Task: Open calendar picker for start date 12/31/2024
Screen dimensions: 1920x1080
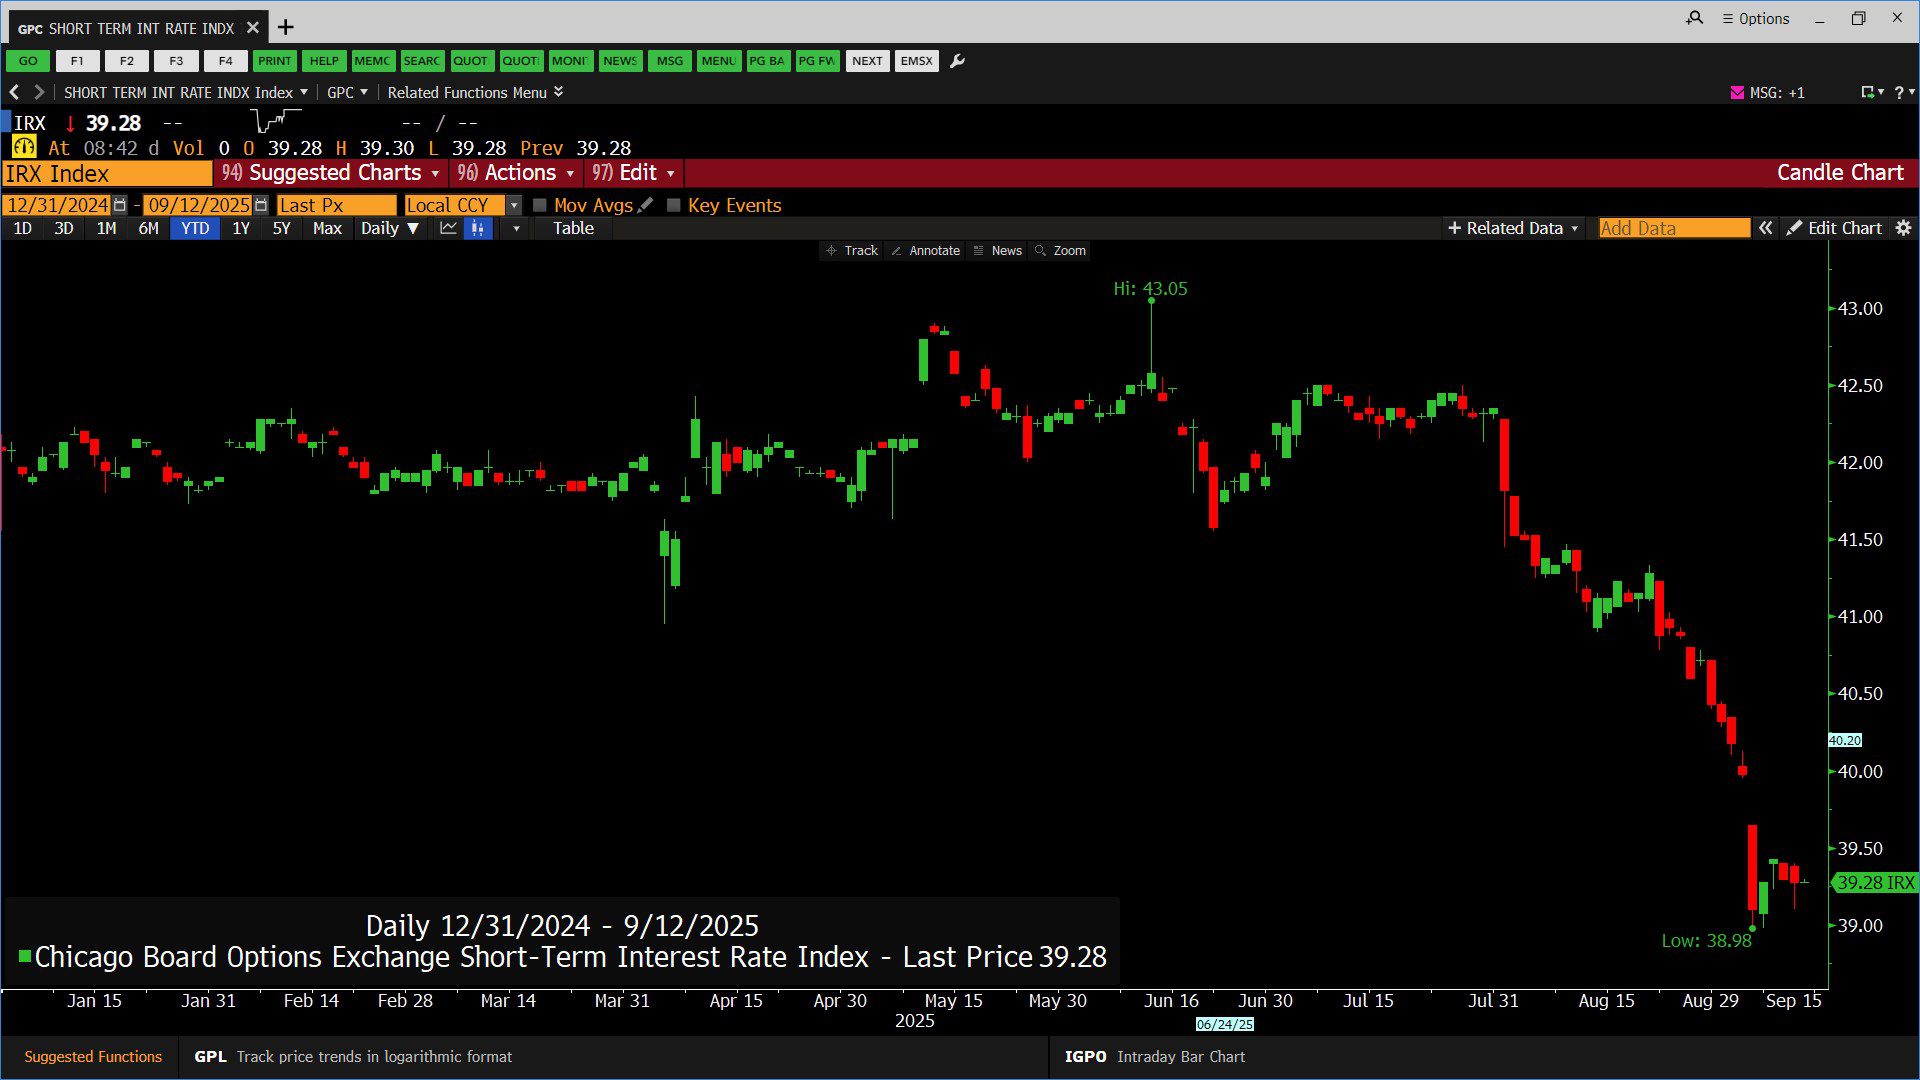Action: [x=120, y=205]
